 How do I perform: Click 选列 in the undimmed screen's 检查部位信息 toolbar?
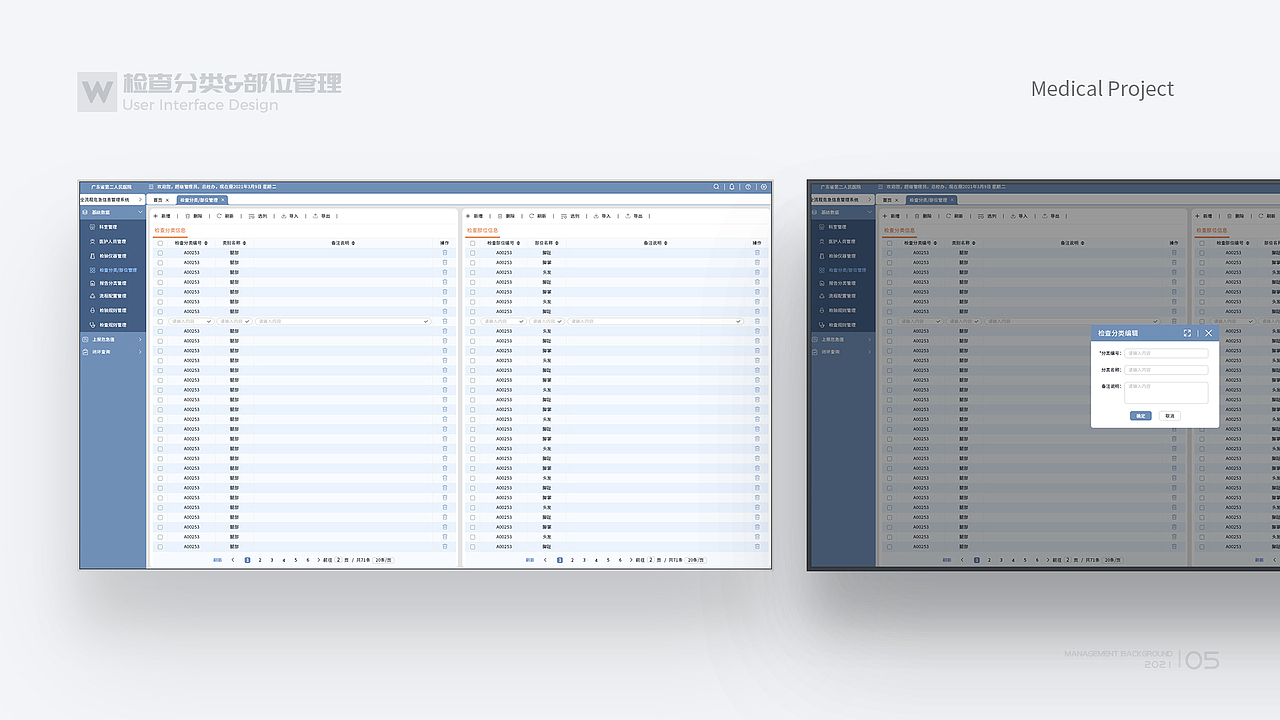[570, 216]
